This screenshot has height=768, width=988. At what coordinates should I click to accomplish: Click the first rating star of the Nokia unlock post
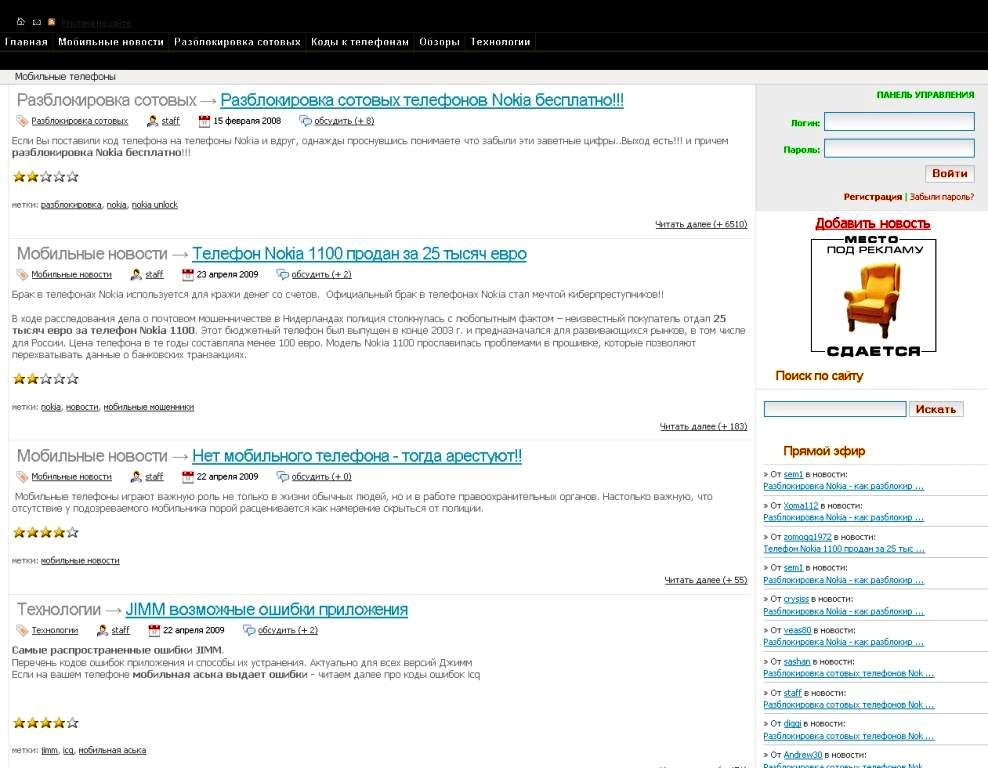(20, 177)
